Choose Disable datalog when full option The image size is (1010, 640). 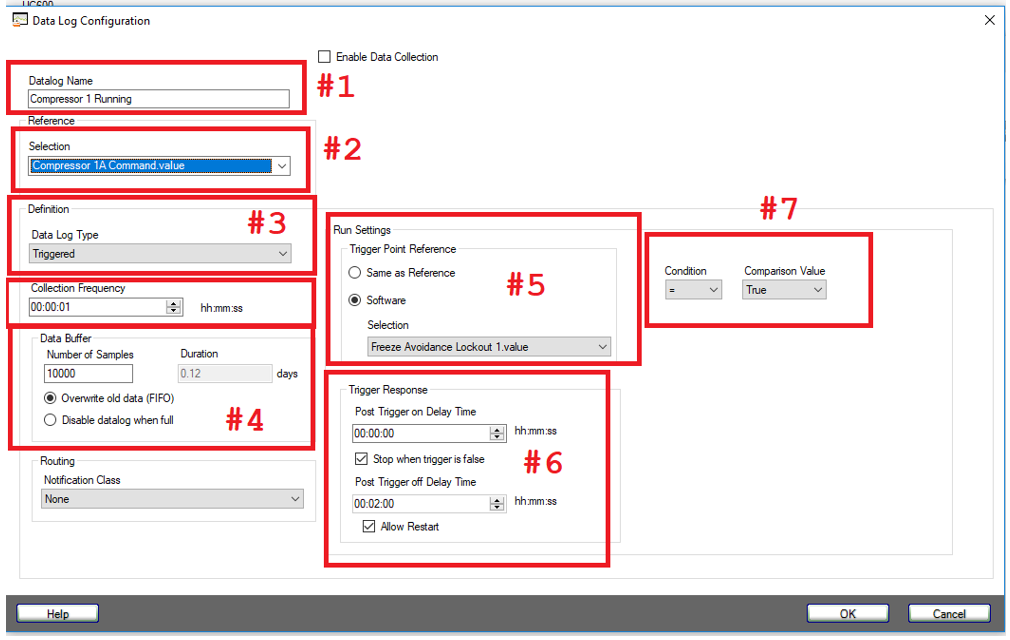(x=50, y=420)
